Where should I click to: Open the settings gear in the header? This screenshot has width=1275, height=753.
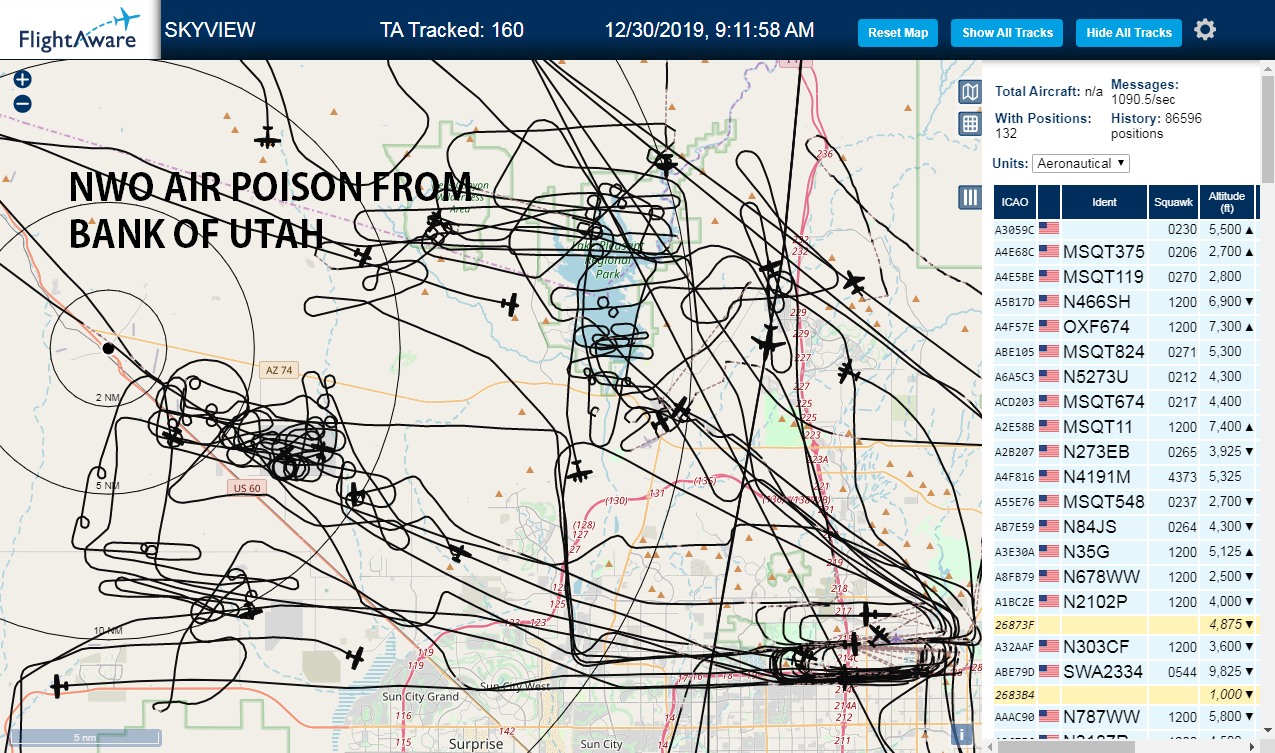pos(1205,30)
